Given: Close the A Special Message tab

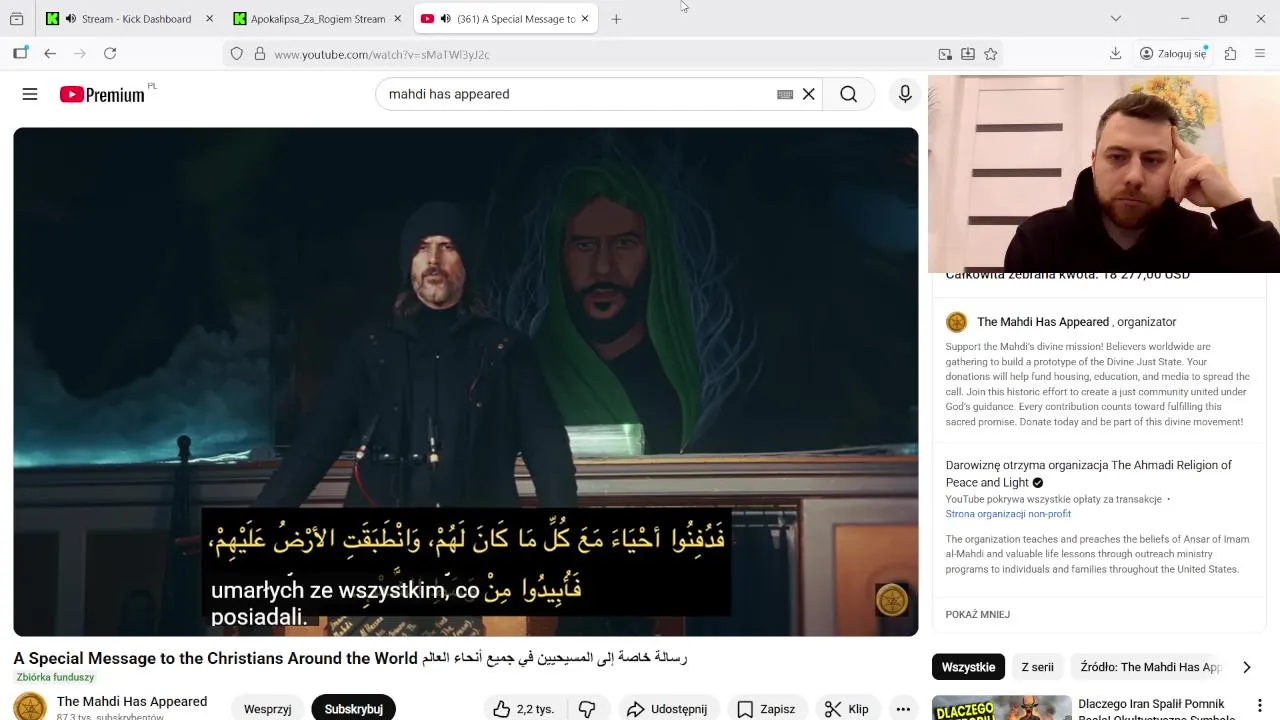Looking at the screenshot, I should [585, 19].
